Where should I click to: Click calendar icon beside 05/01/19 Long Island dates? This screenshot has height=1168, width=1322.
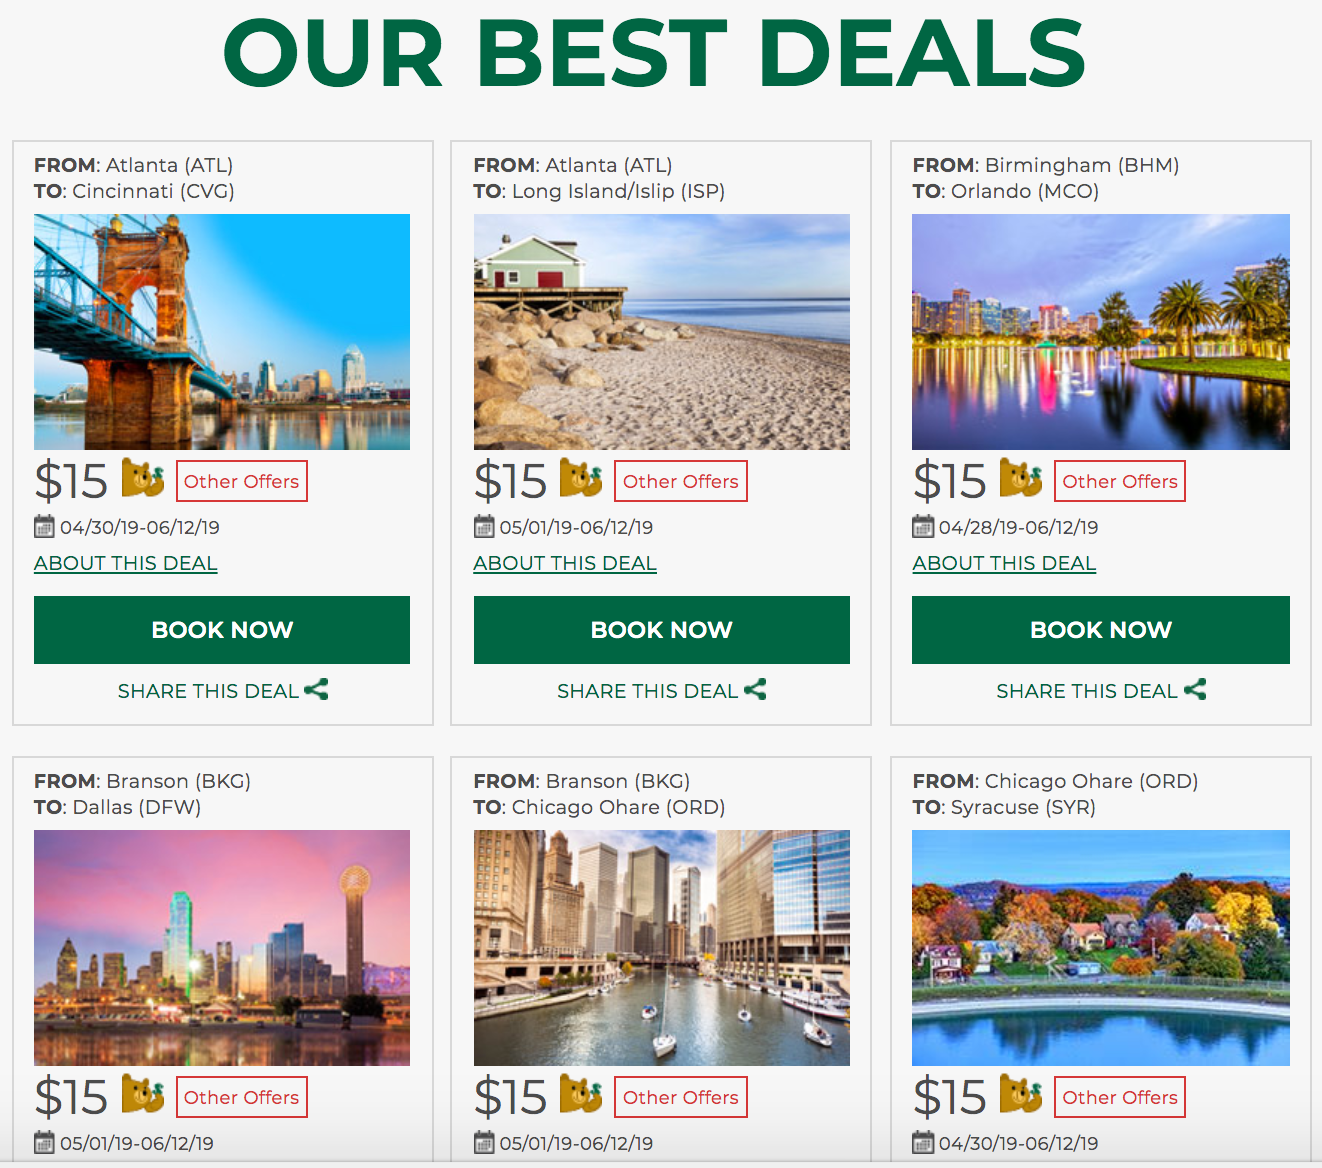click(484, 526)
